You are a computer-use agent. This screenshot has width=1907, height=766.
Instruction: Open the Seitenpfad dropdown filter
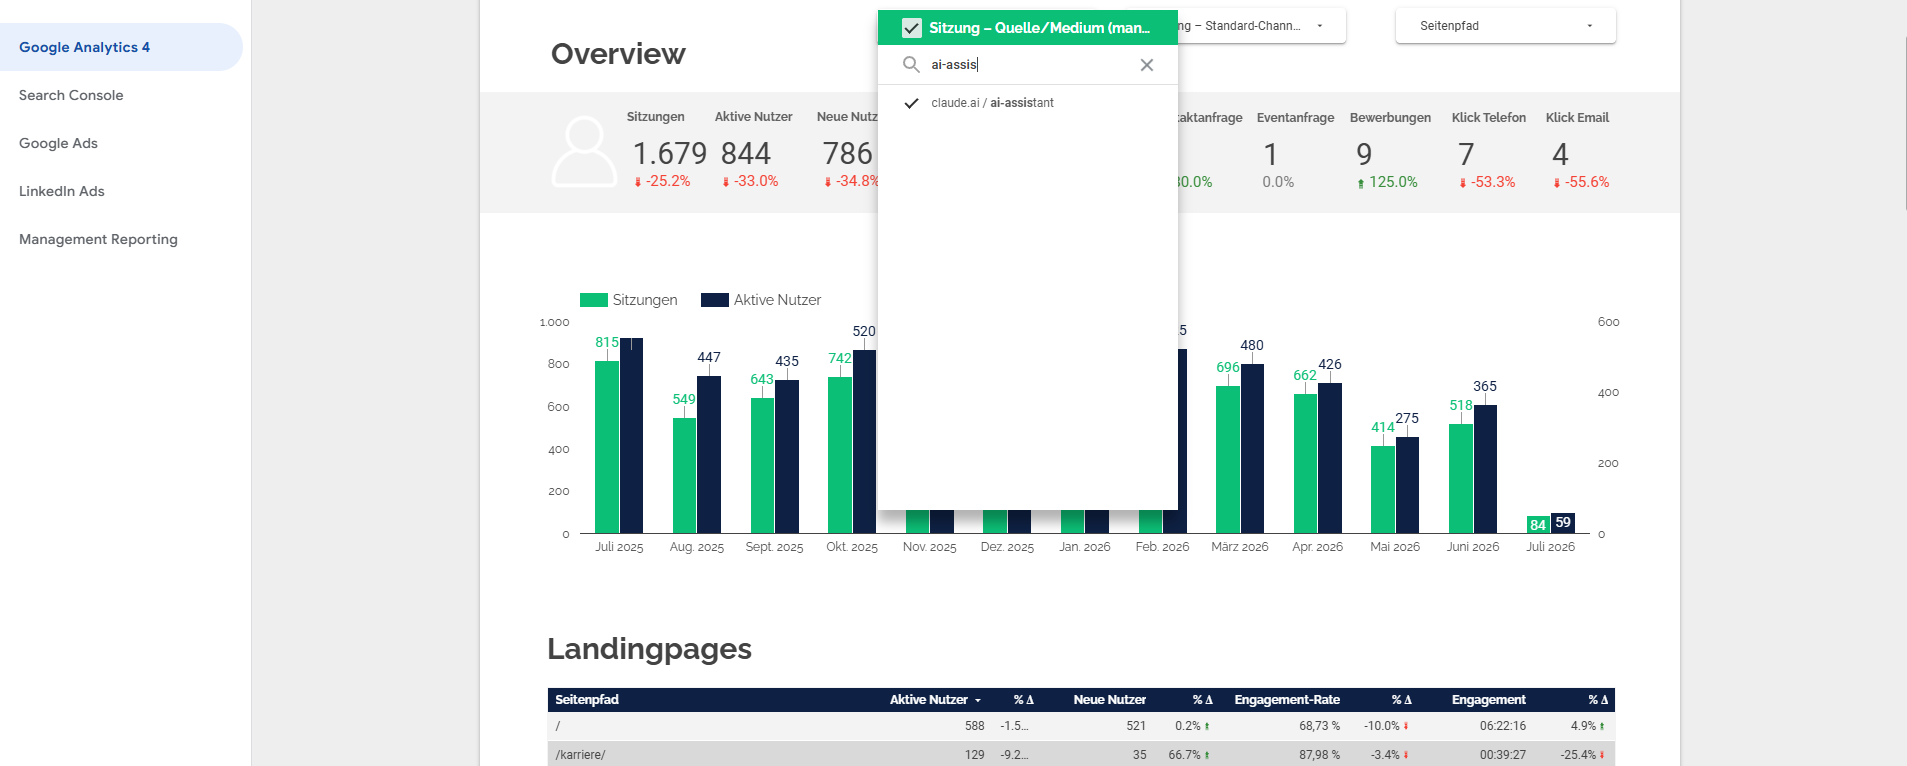point(1505,26)
